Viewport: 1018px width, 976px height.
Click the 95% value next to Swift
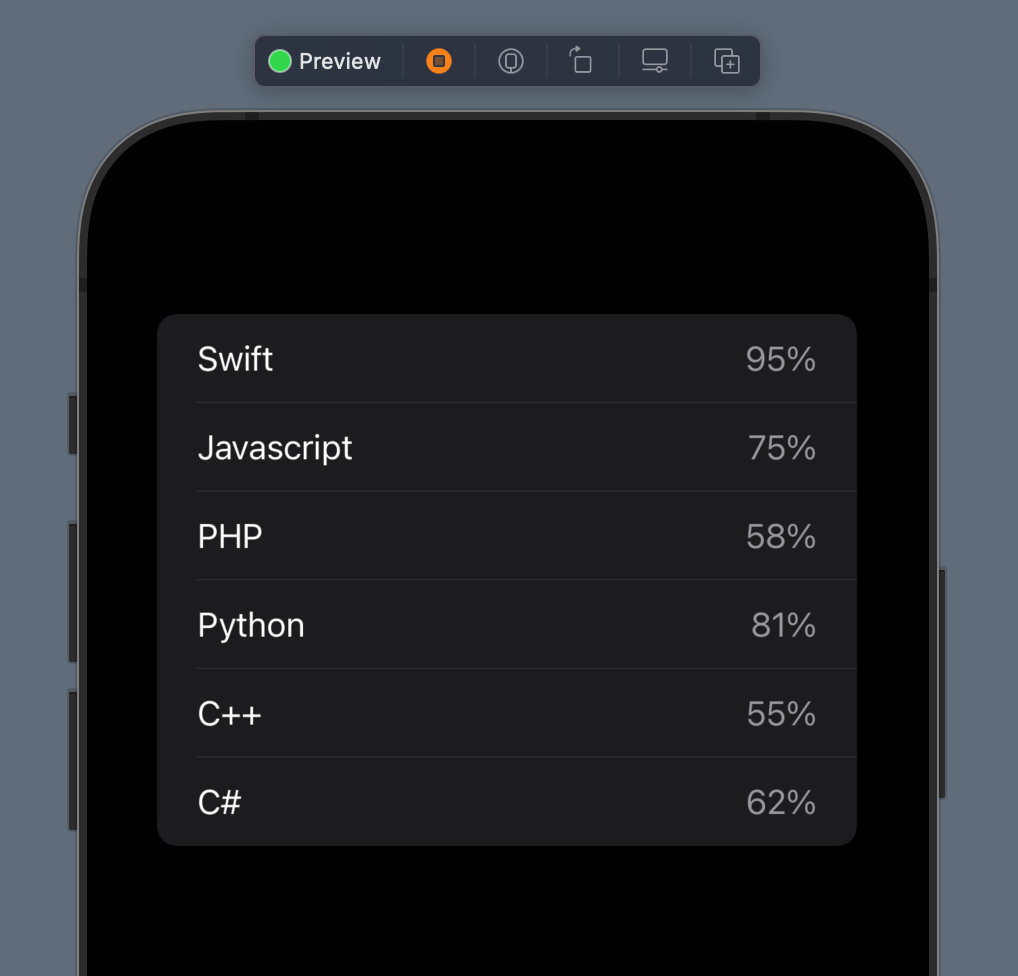[x=780, y=359]
